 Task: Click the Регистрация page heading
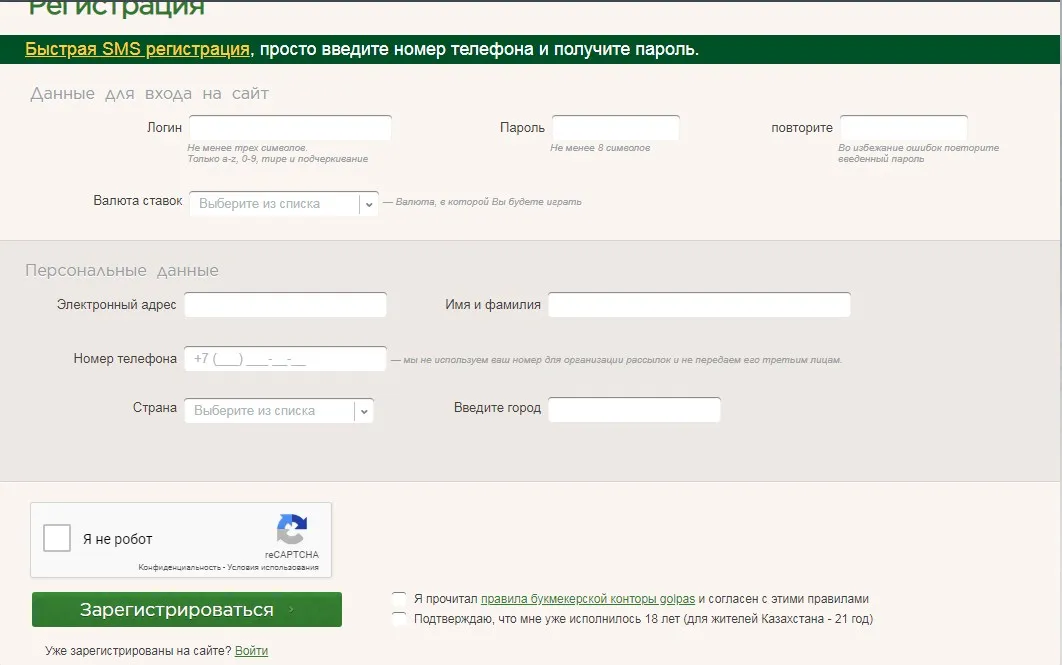(x=116, y=8)
